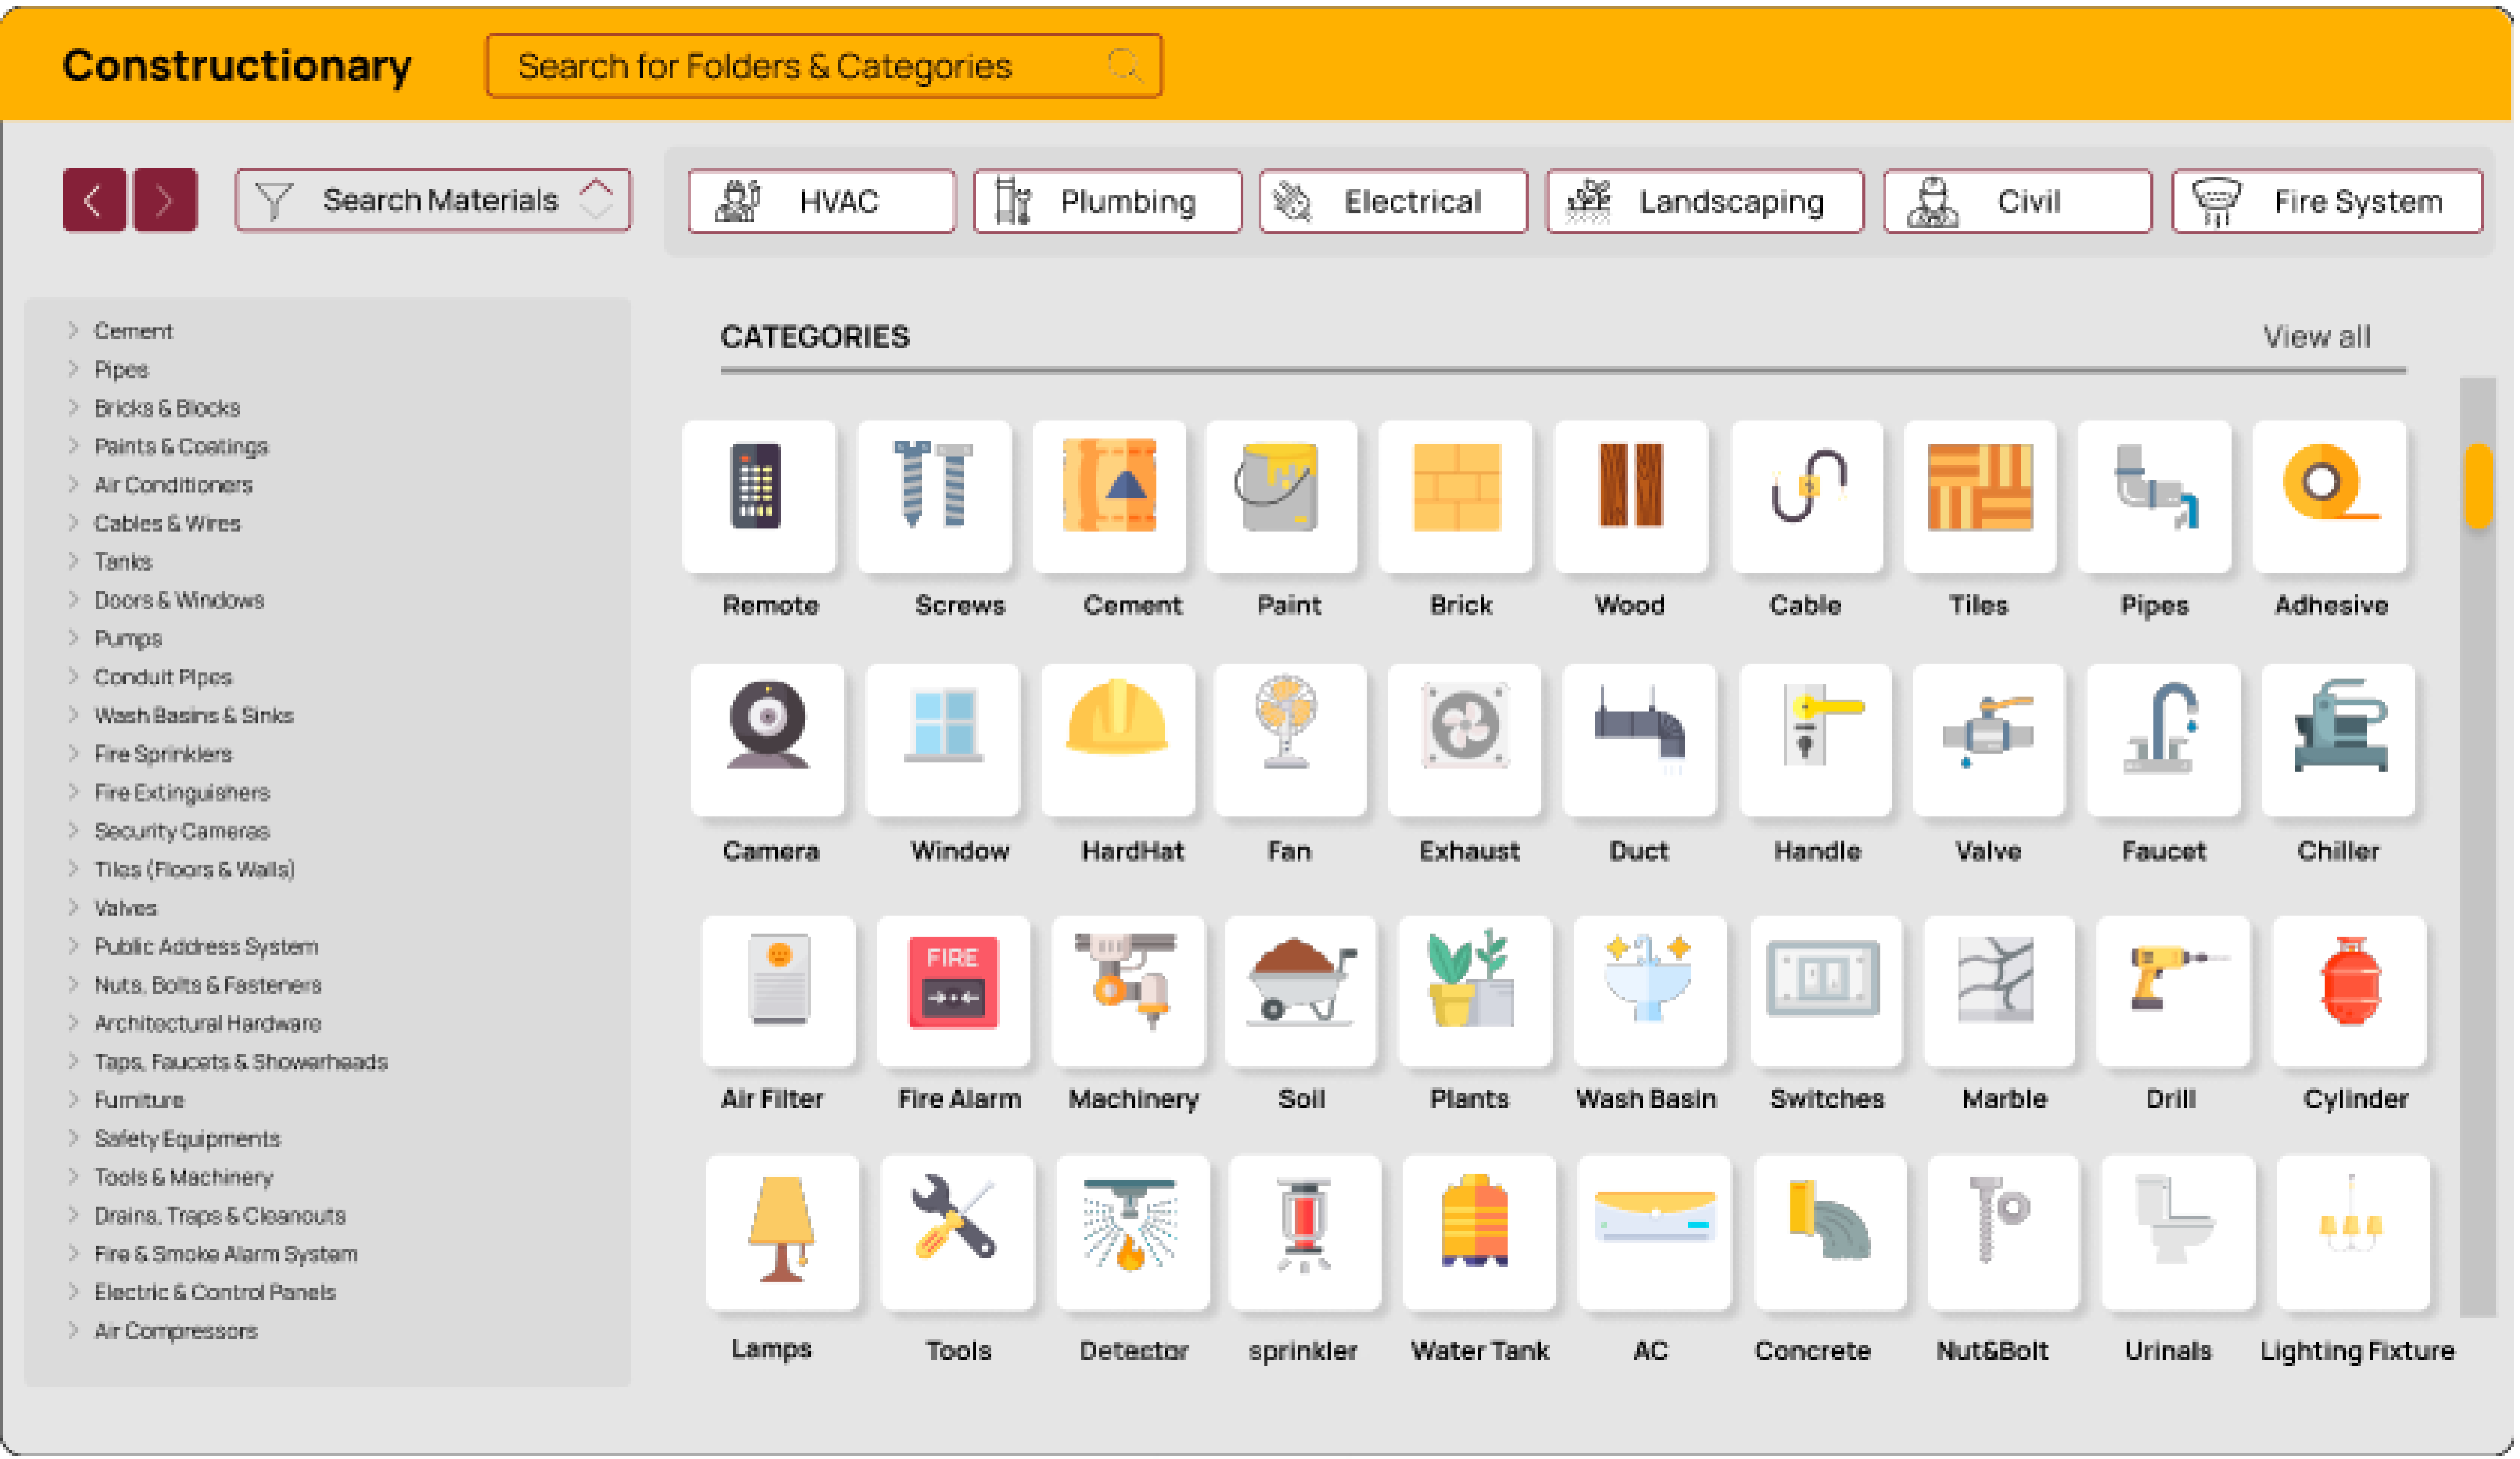
Task: Go back with the left arrow button
Action: (x=95, y=201)
